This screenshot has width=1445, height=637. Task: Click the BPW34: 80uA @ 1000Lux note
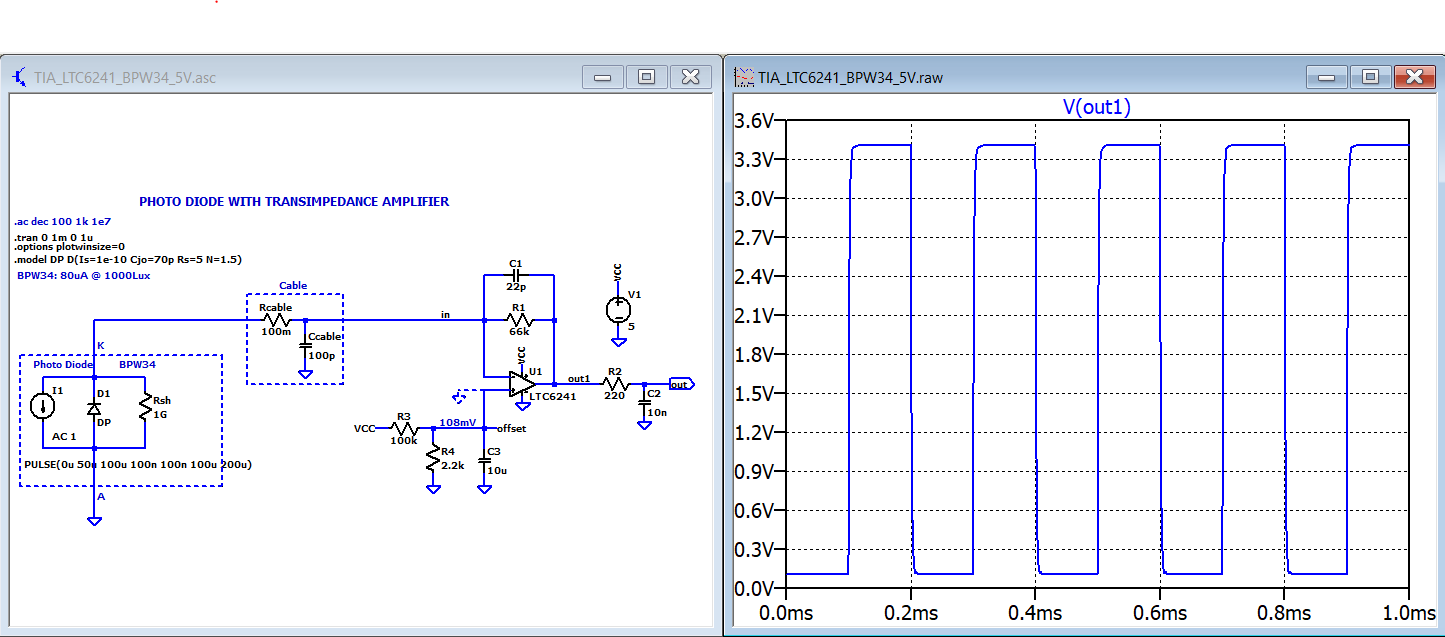(83, 275)
